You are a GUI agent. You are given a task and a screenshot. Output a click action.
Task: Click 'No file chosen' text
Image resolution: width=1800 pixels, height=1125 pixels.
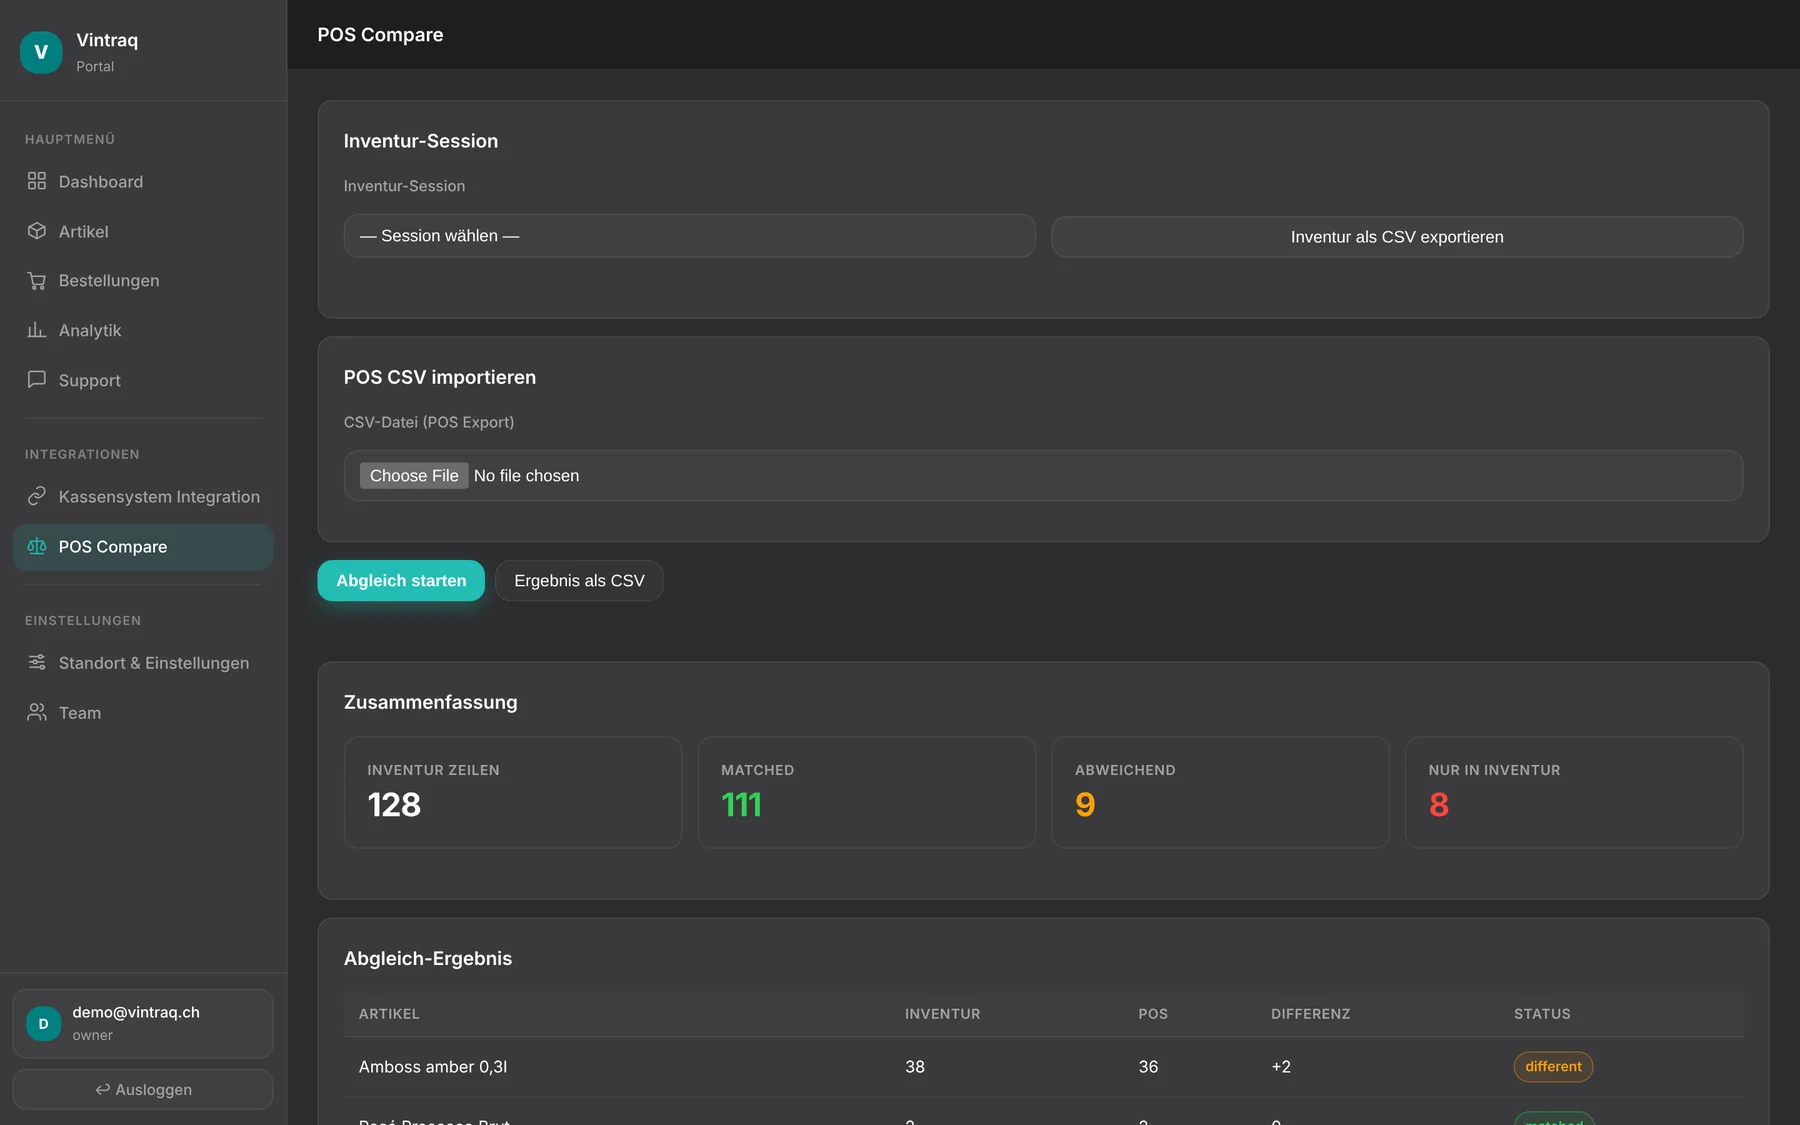[526, 476]
